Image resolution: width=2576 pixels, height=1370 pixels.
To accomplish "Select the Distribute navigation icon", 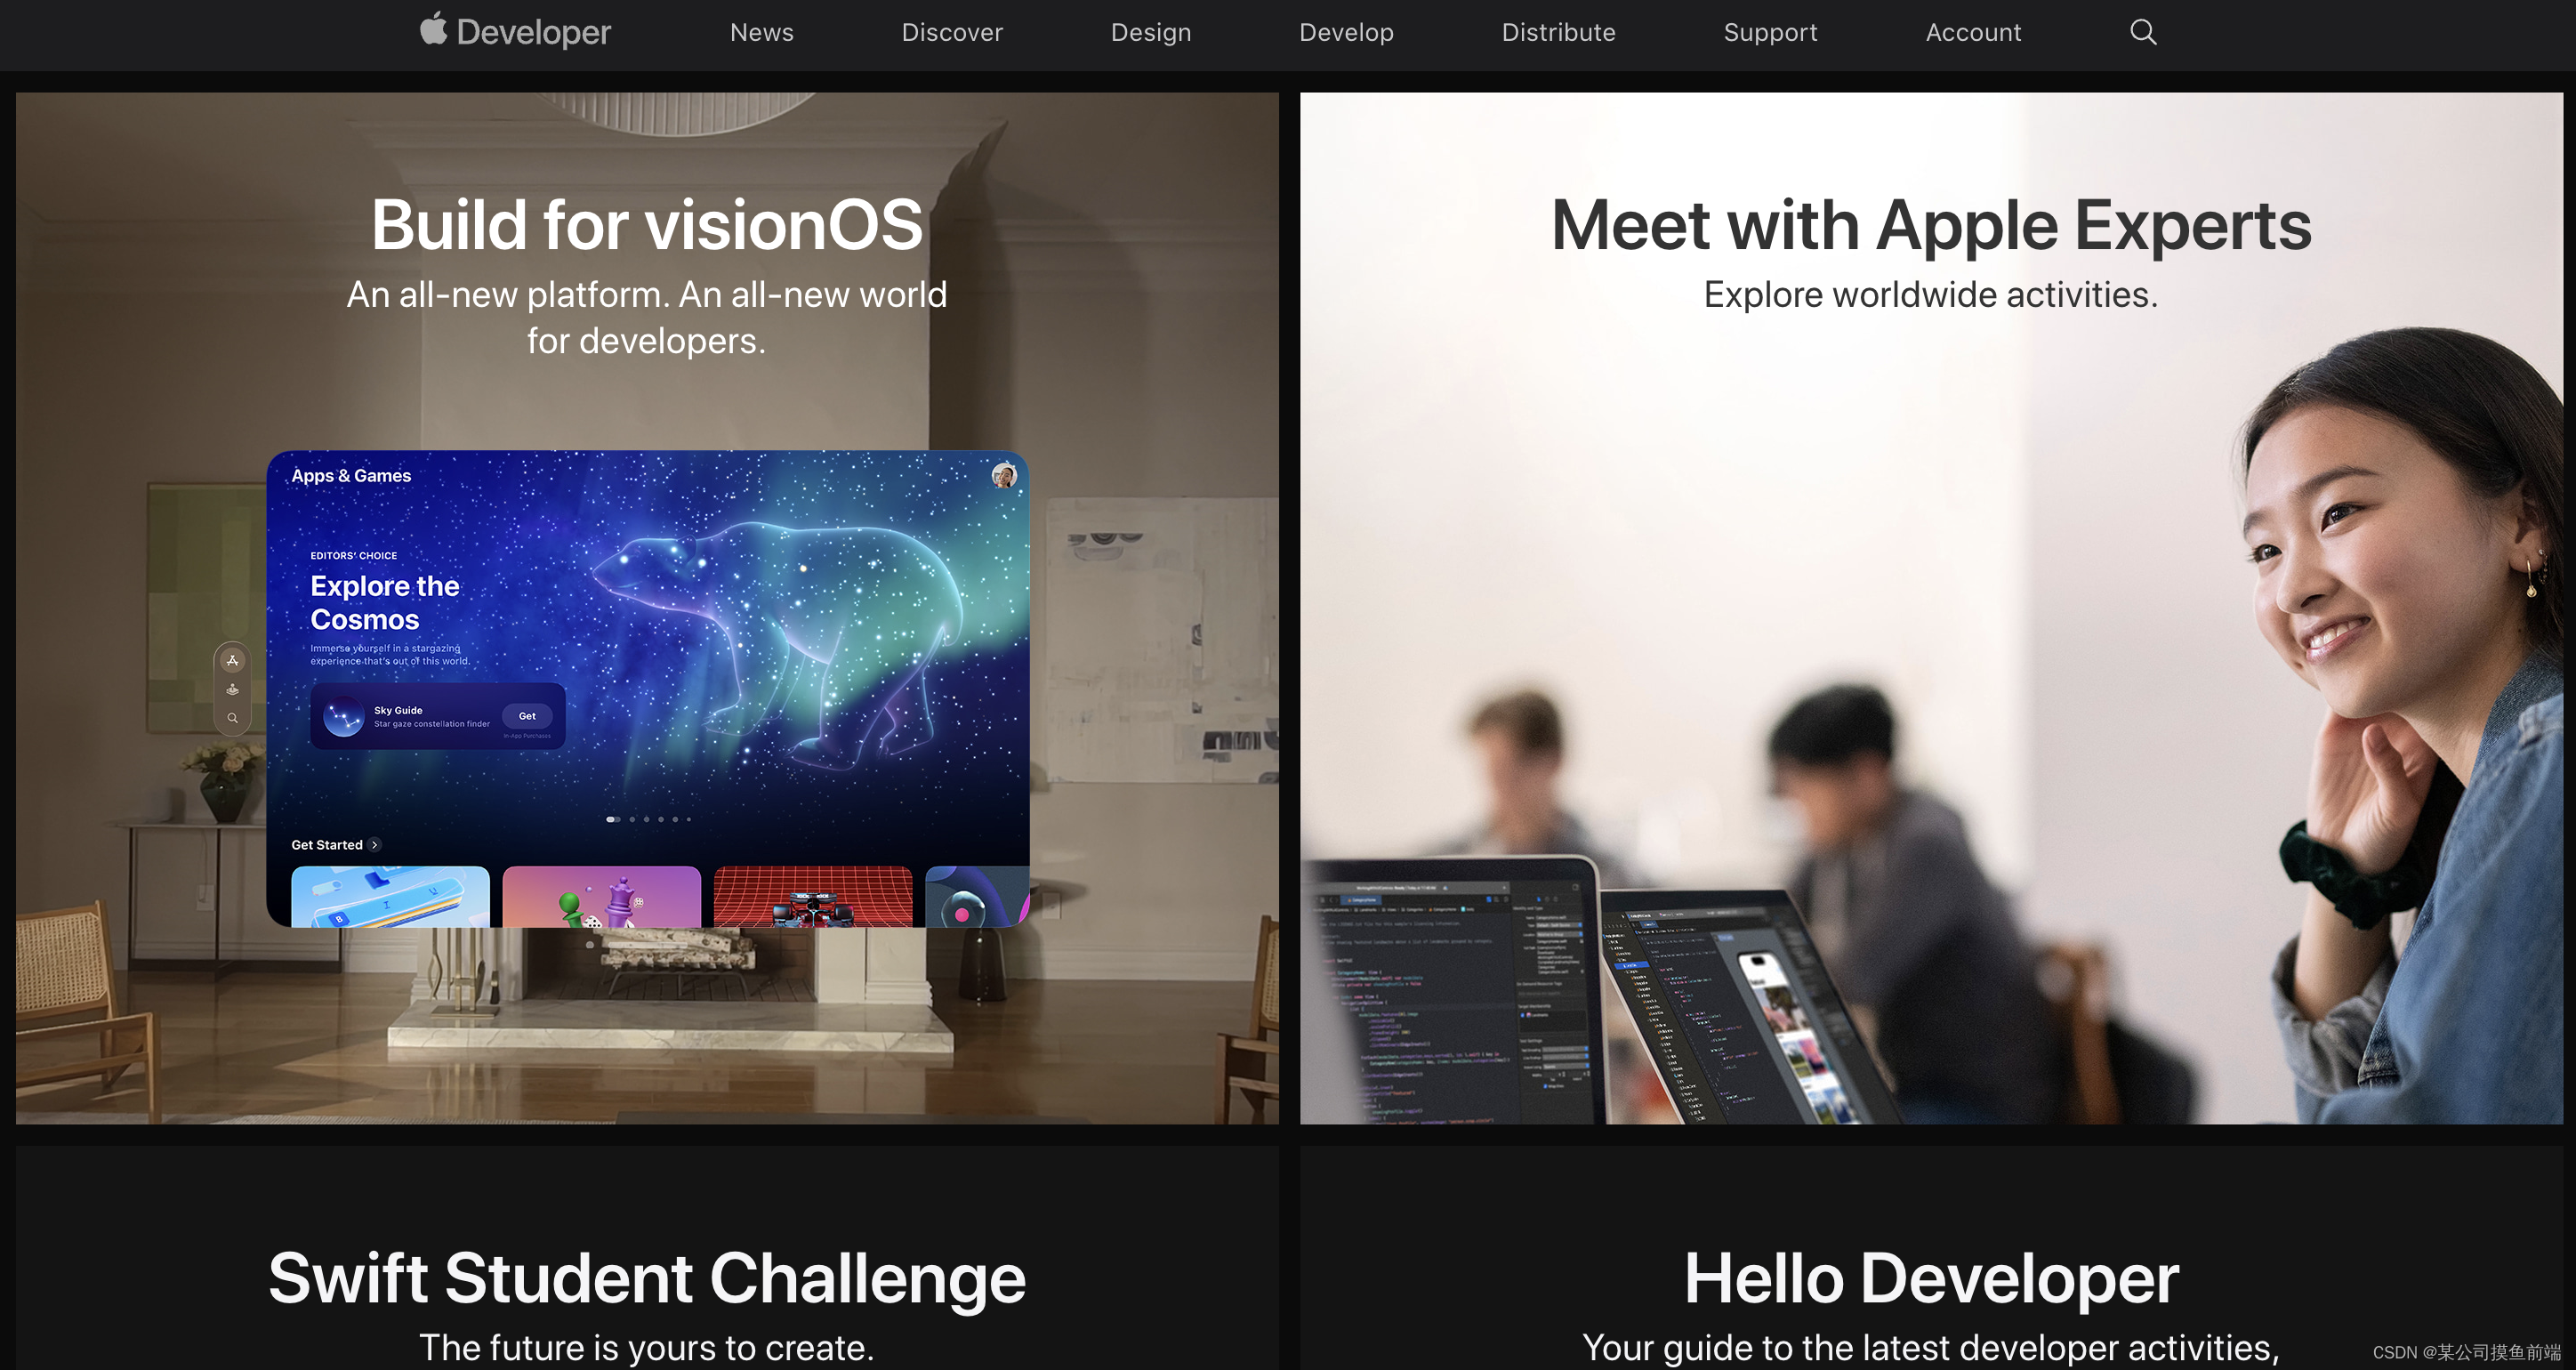I will click(x=1556, y=32).
